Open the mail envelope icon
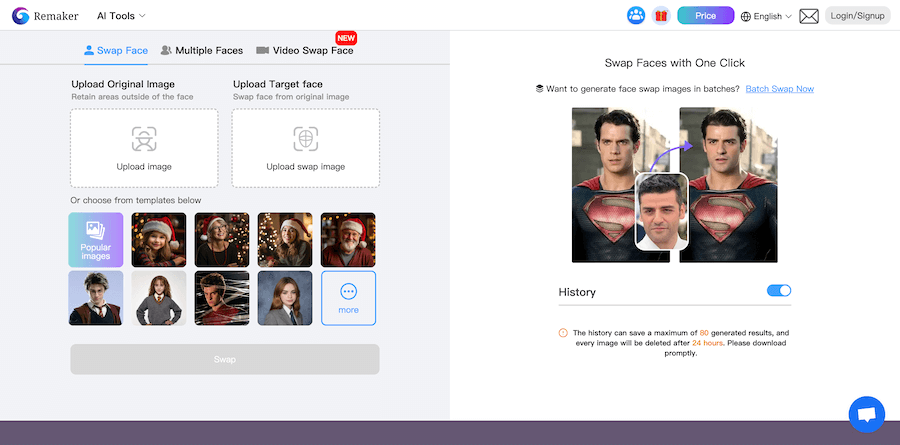Viewport: 900px width, 445px height. click(x=809, y=16)
